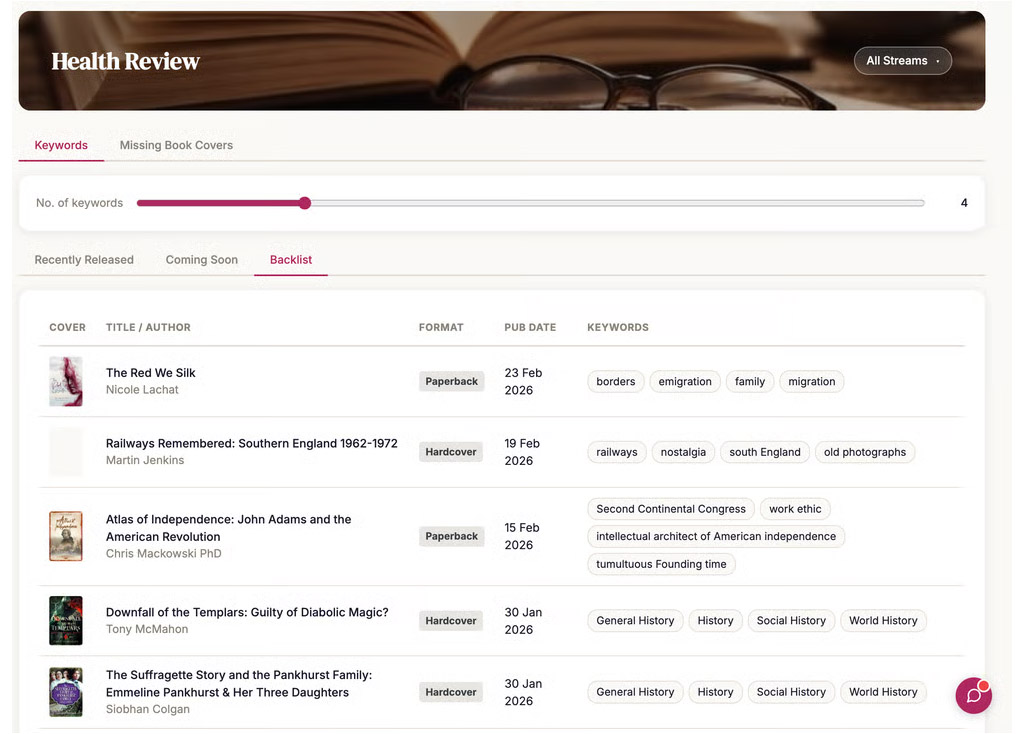Click the borders keyword chip
The height and width of the screenshot is (734, 1024).
coord(616,381)
